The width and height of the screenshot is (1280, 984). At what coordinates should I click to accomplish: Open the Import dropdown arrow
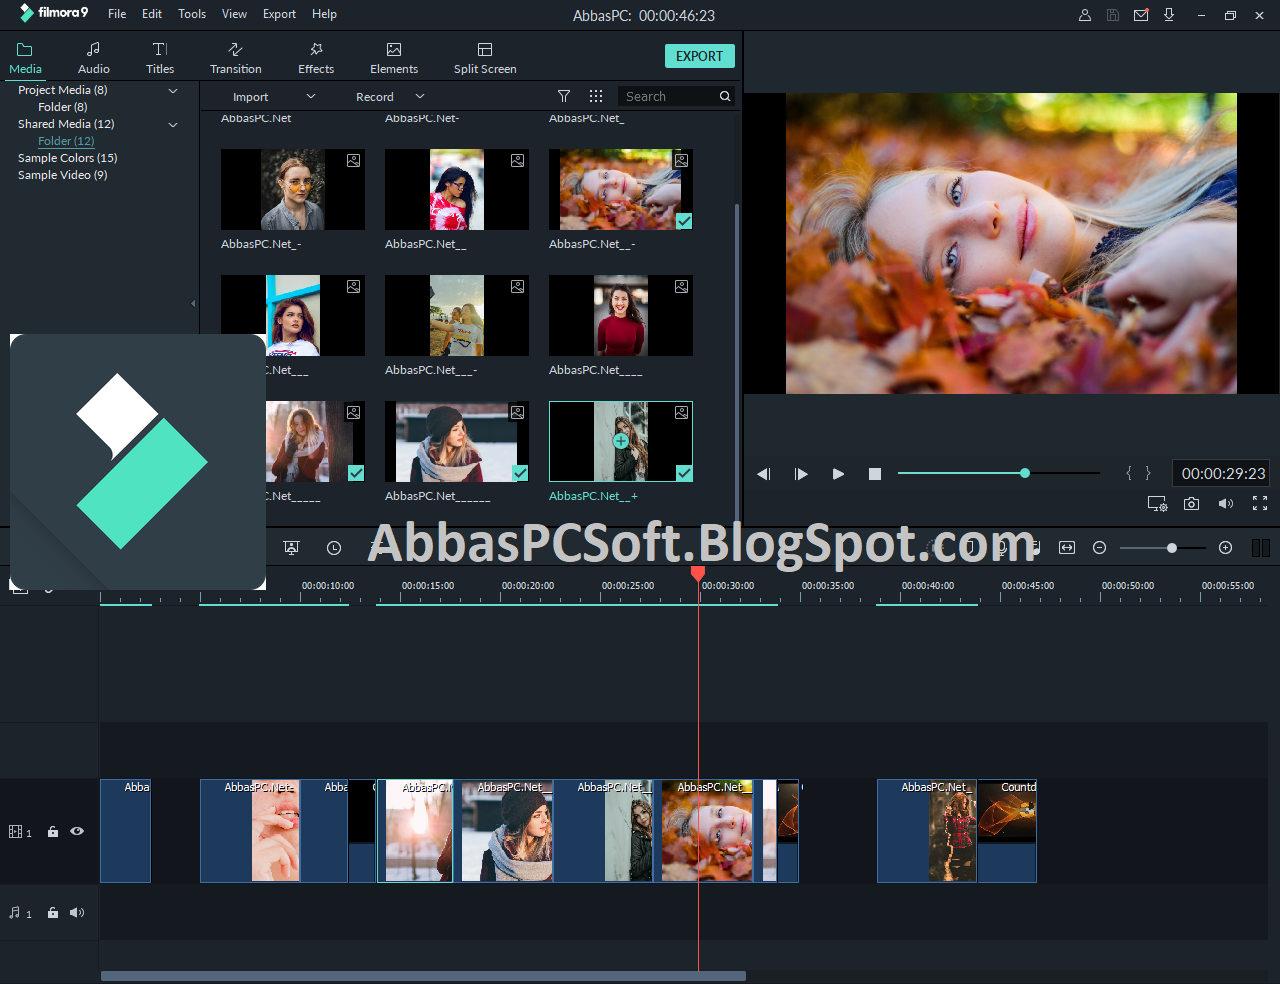pos(310,96)
